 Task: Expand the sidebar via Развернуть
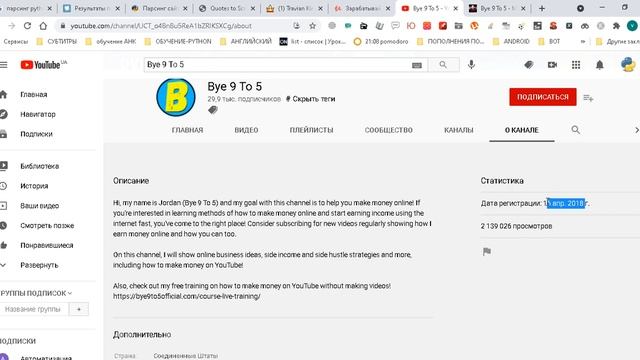[39, 265]
